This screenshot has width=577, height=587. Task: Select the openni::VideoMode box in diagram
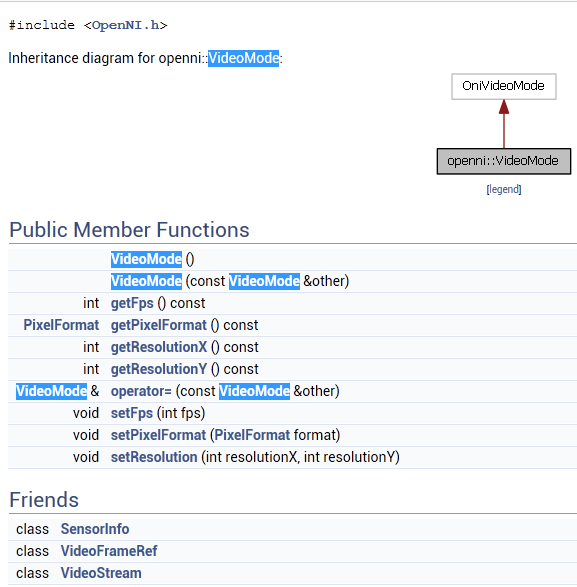[504, 161]
